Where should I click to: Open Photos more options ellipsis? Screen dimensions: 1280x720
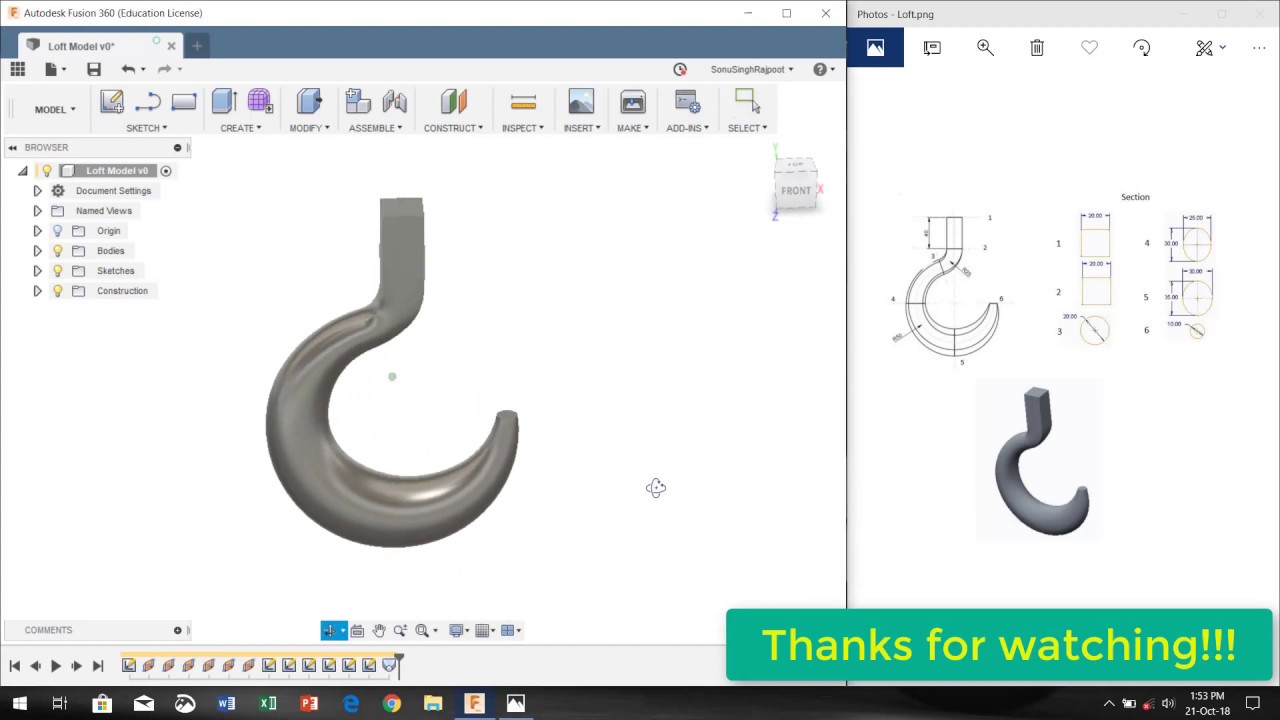click(1258, 47)
